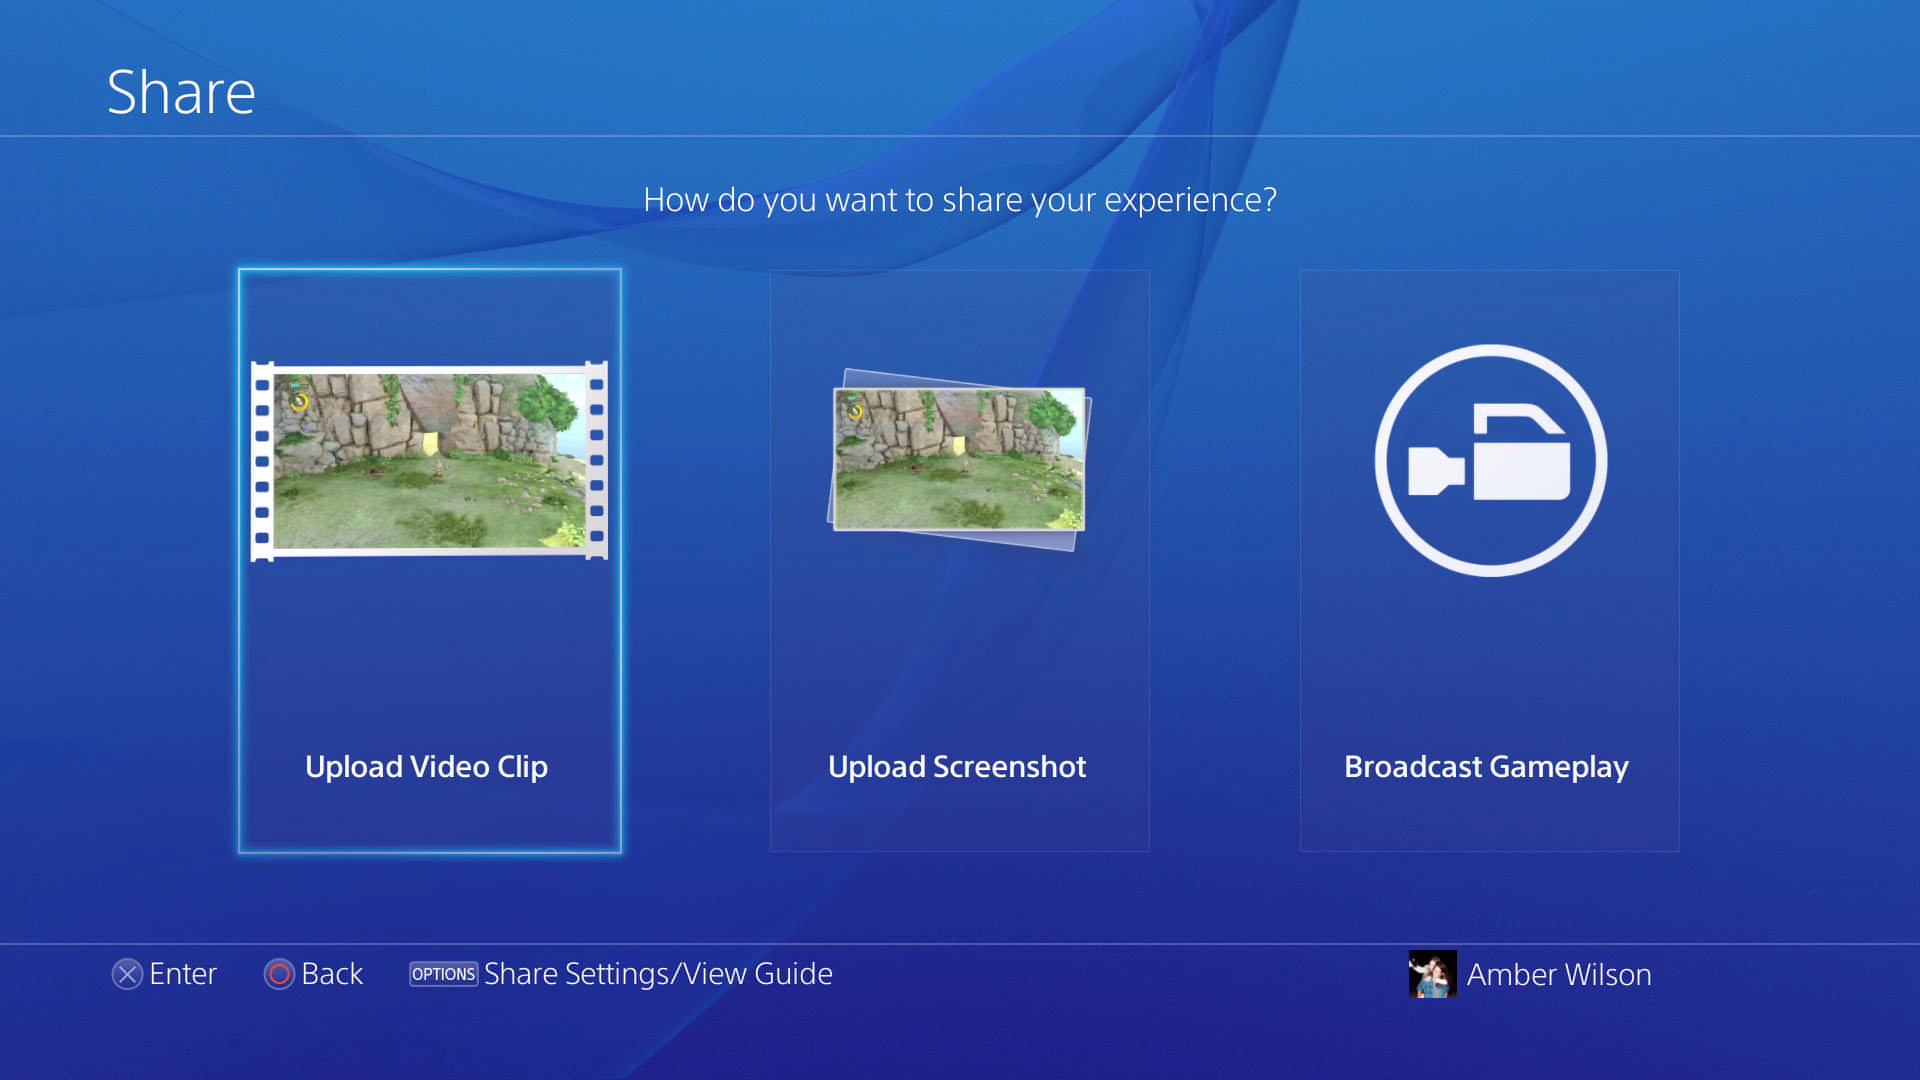This screenshot has width=1920, height=1080.
Task: Select the Upload Screenshot label
Action: 957,767
